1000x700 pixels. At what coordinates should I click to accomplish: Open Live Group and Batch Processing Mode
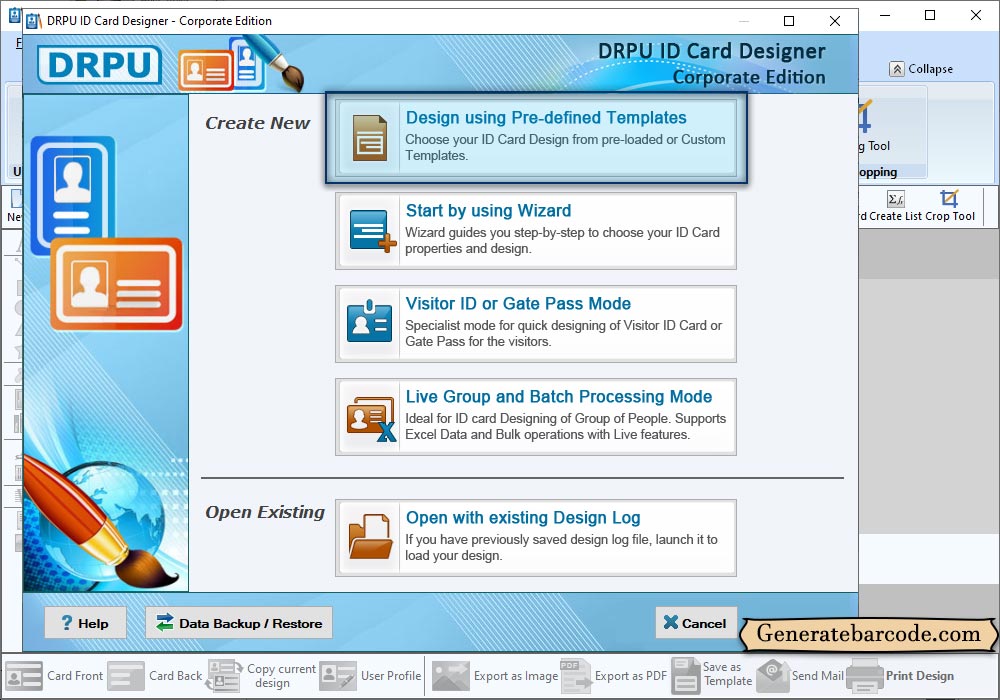(x=536, y=417)
